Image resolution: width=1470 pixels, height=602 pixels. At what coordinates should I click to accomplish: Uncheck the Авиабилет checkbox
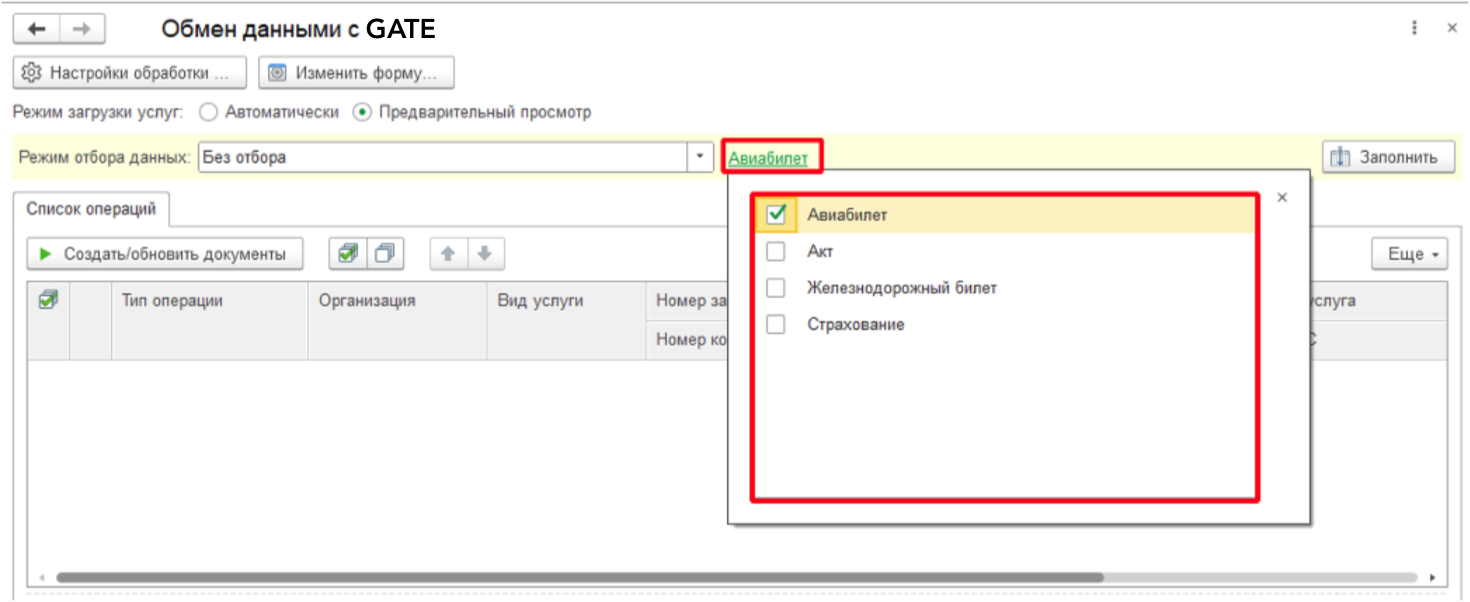776,214
